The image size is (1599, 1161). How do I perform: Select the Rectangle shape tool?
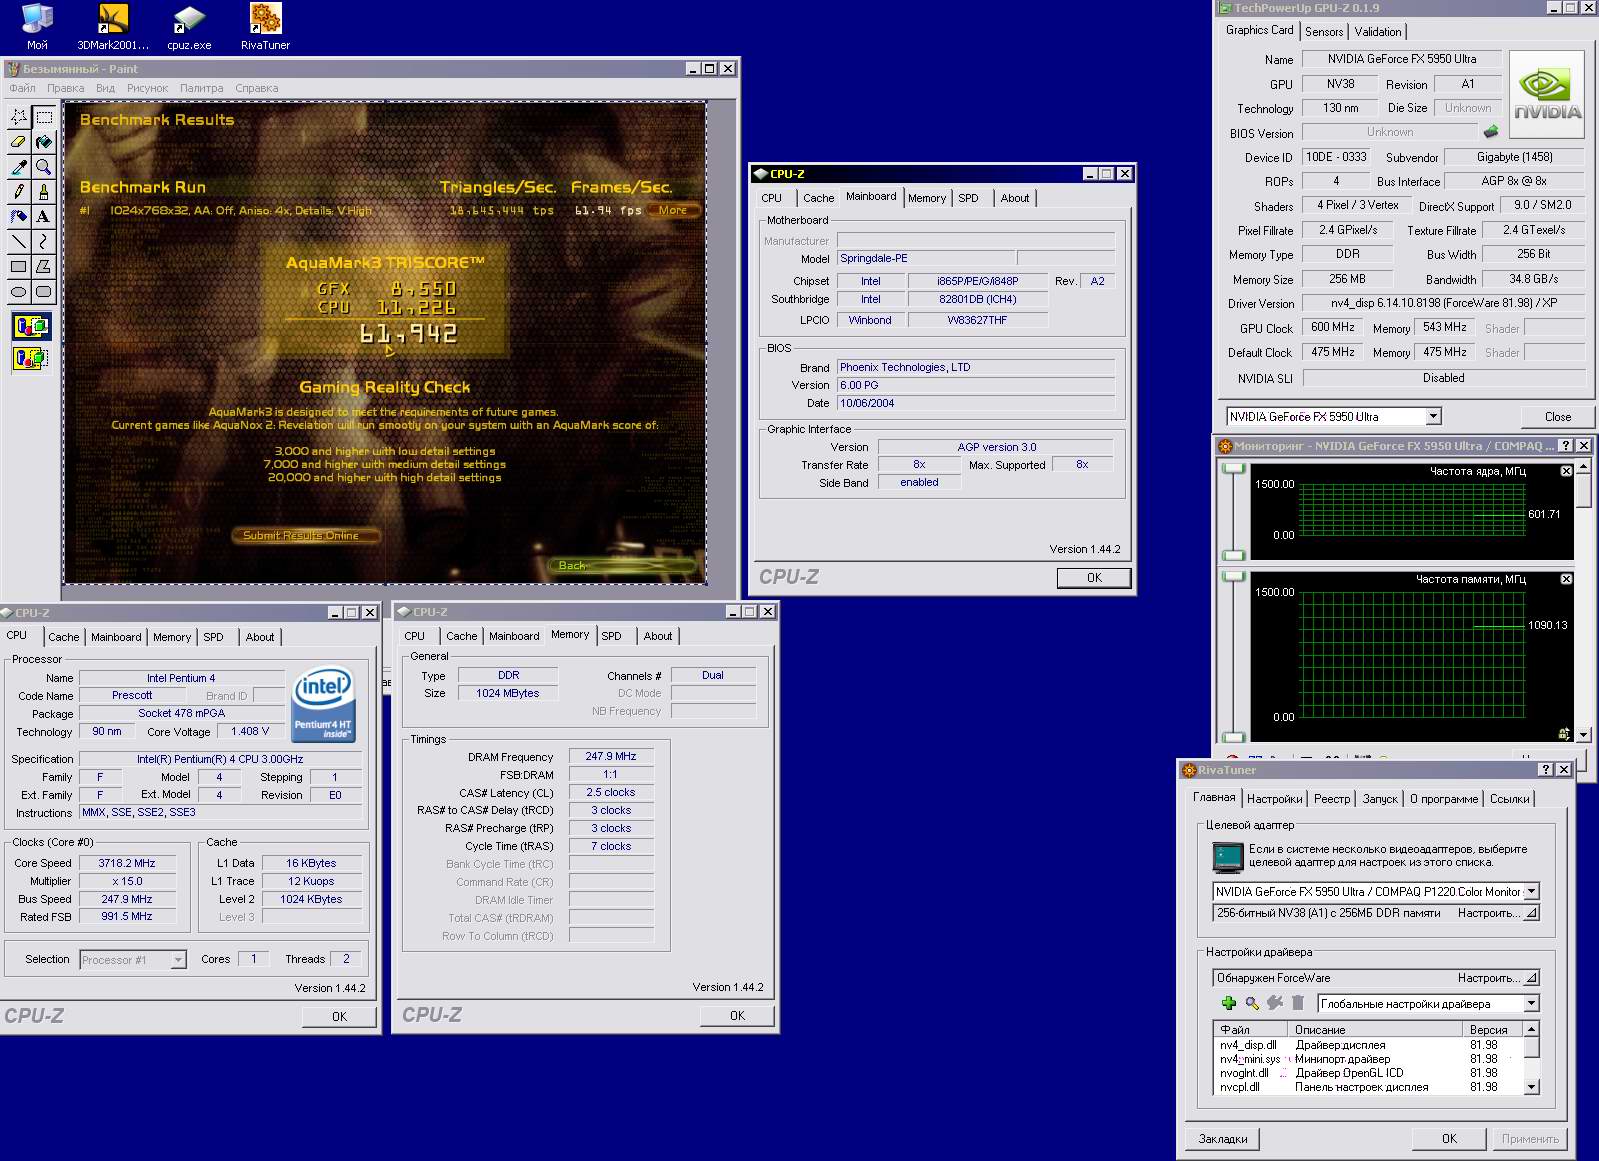(19, 266)
